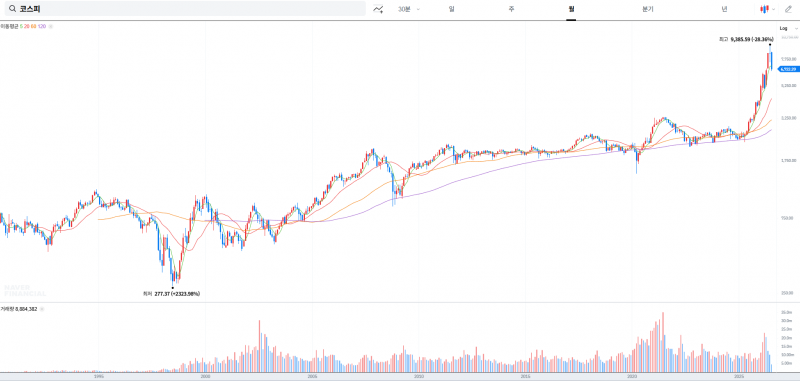Click the 3,250.00 price axis label

tap(788, 118)
